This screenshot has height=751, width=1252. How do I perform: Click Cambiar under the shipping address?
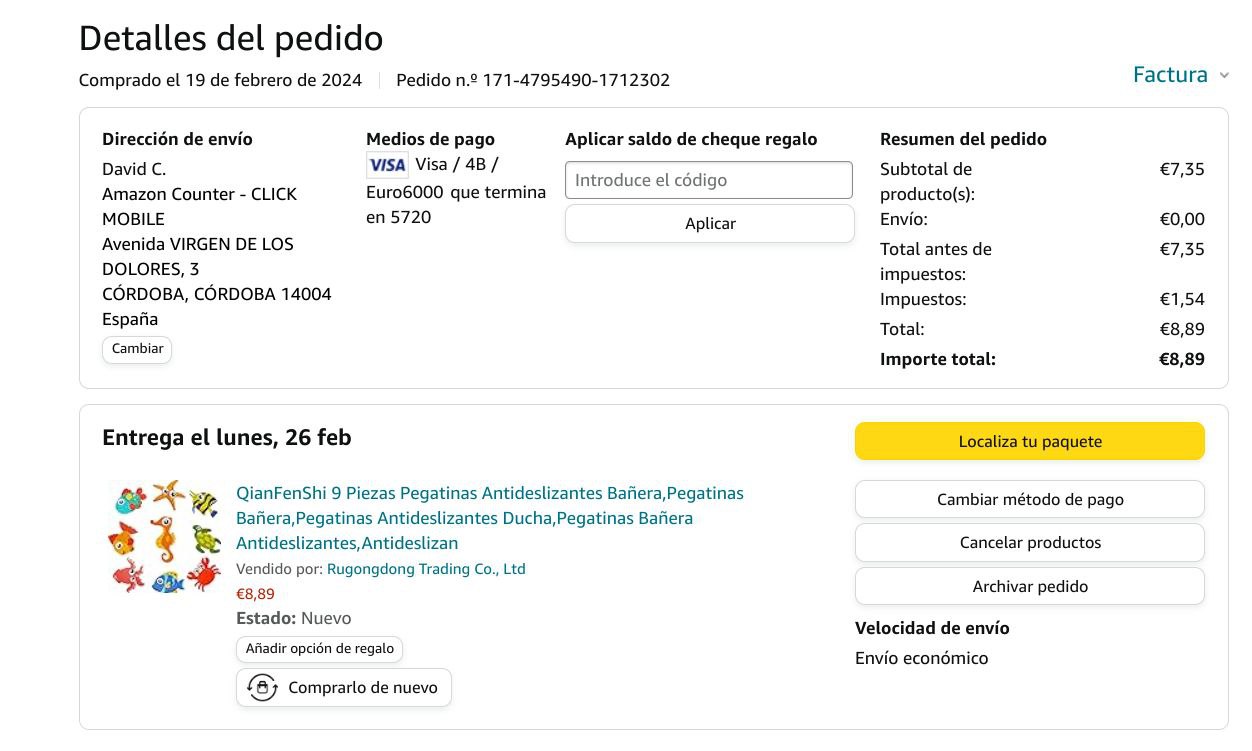click(137, 349)
